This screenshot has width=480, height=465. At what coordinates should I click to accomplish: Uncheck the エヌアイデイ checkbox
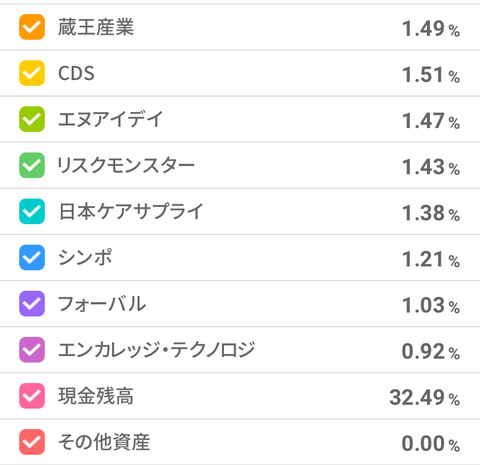(x=32, y=119)
